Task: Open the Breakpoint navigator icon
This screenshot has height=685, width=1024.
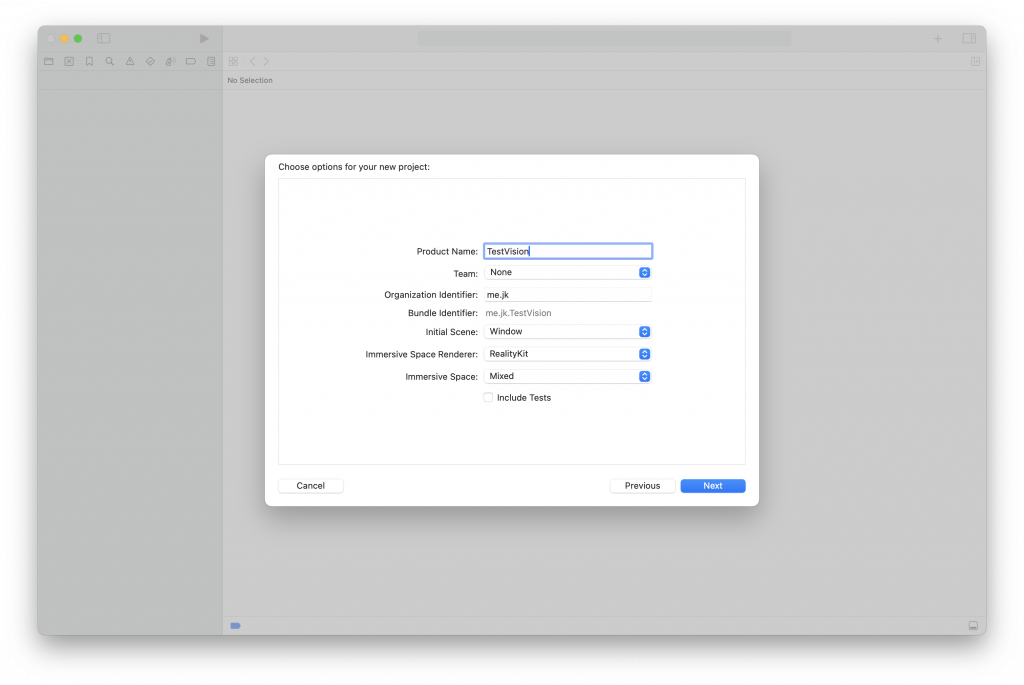Action: [191, 61]
